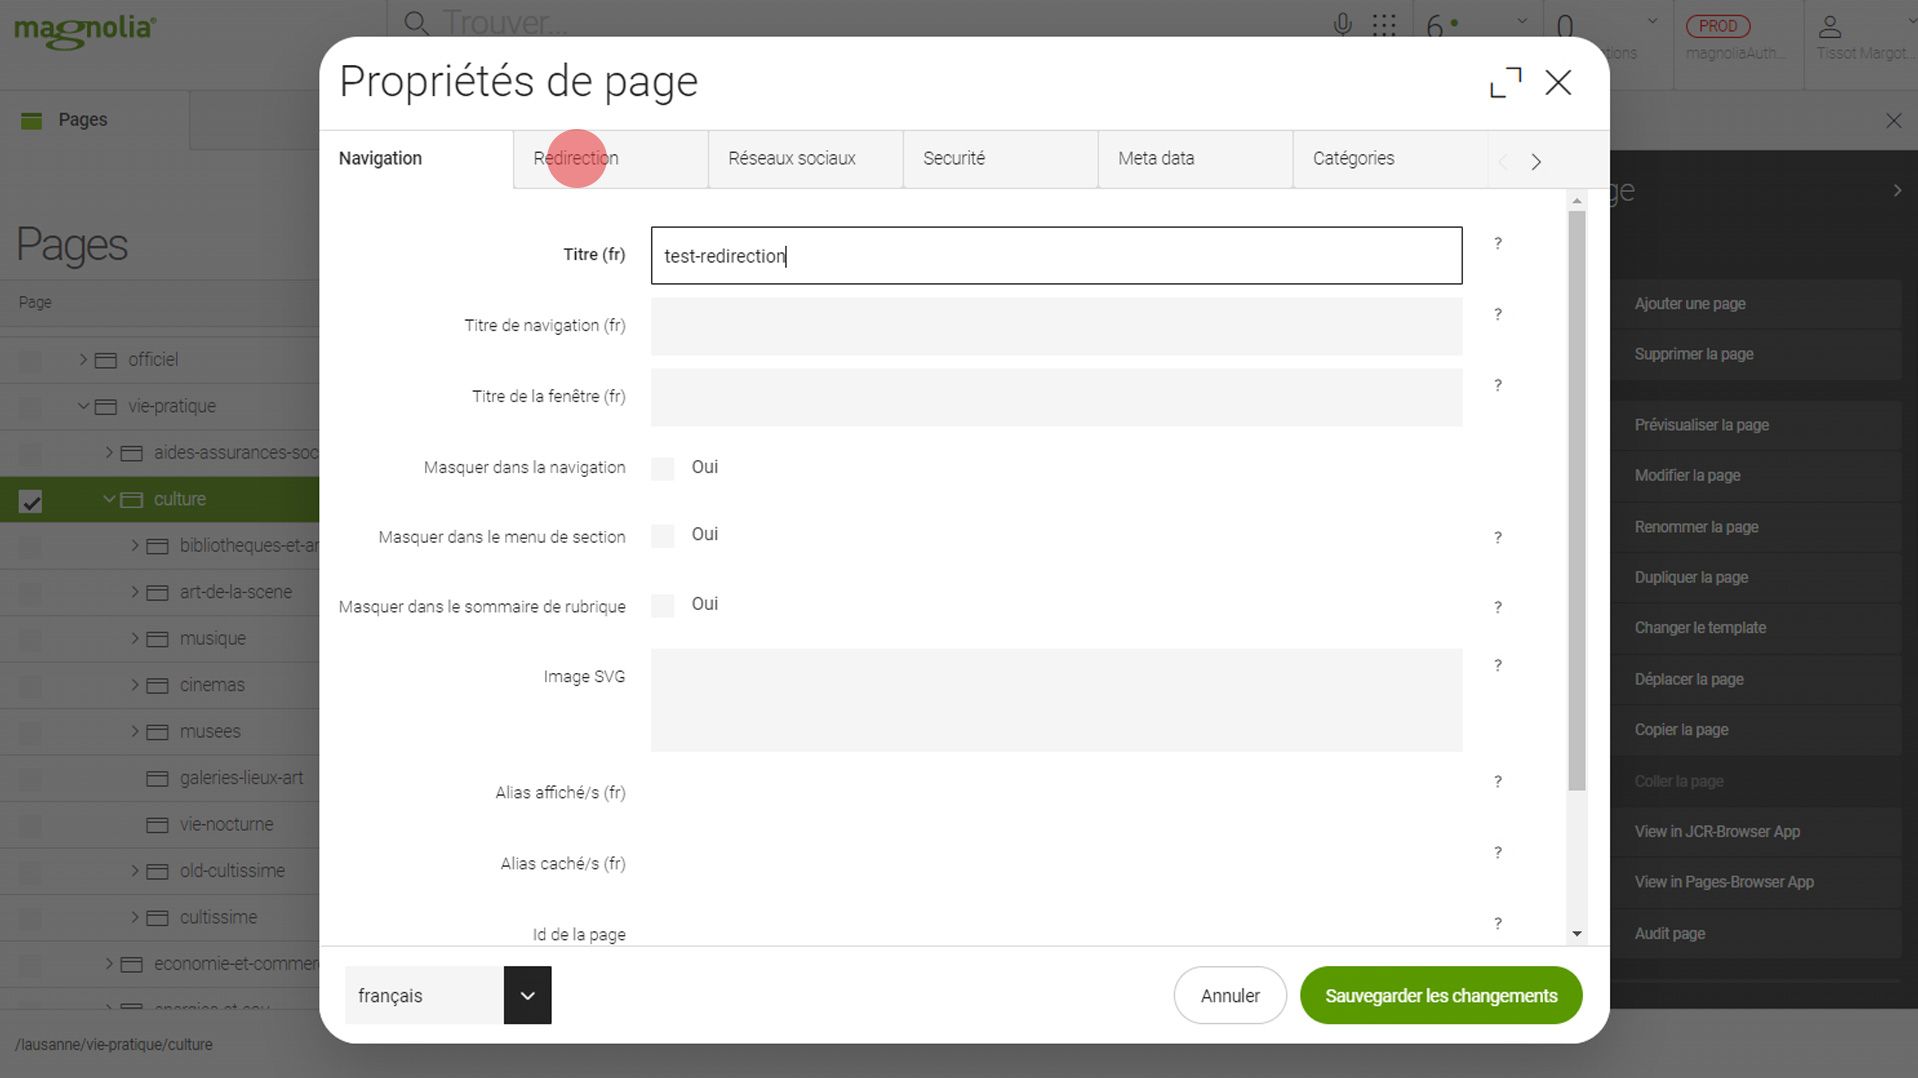Open the Pages app tab

coord(95,120)
